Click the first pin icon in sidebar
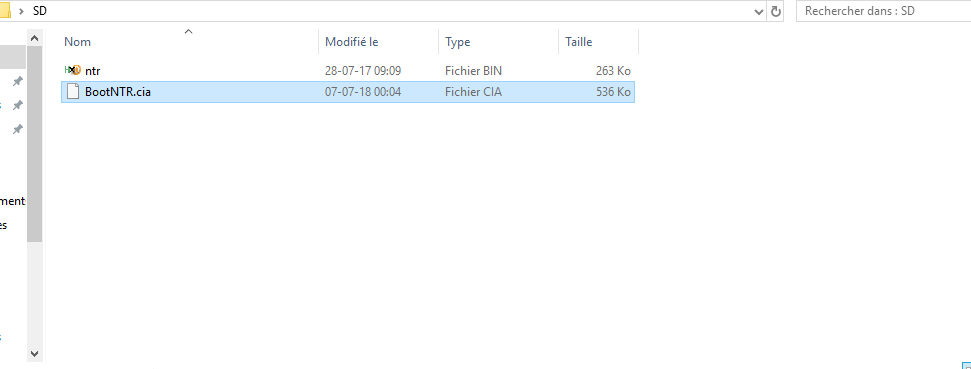Screen dimensions: 971x369 [x=18, y=81]
